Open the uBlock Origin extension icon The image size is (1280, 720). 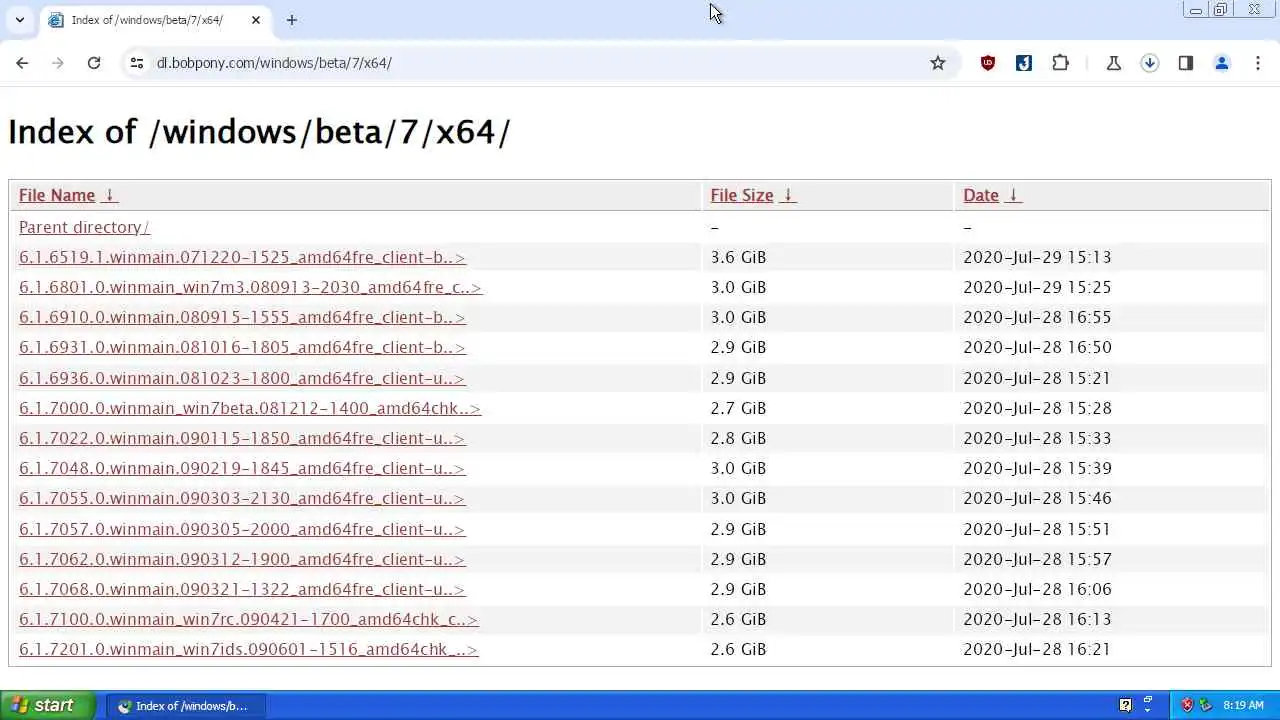[x=988, y=63]
